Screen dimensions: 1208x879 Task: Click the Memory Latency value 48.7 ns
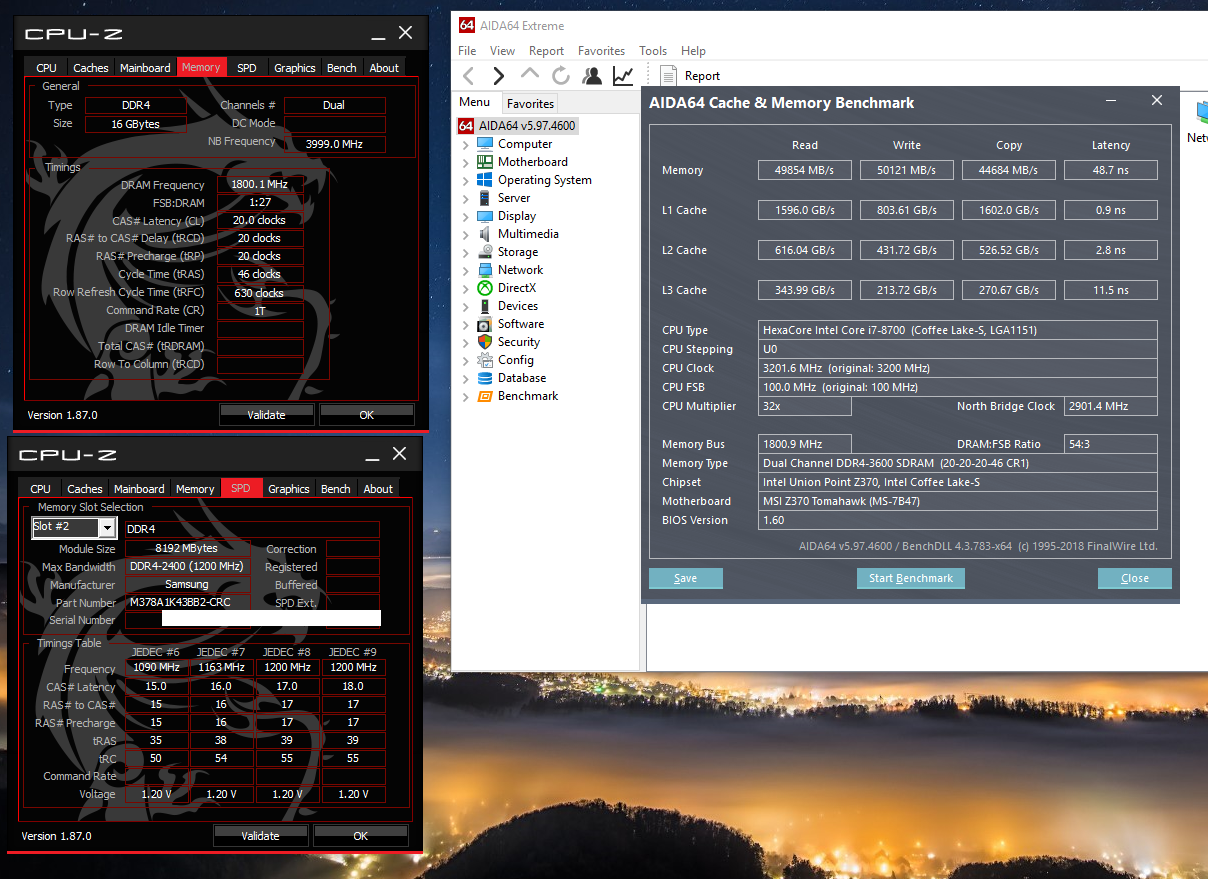coord(1111,170)
